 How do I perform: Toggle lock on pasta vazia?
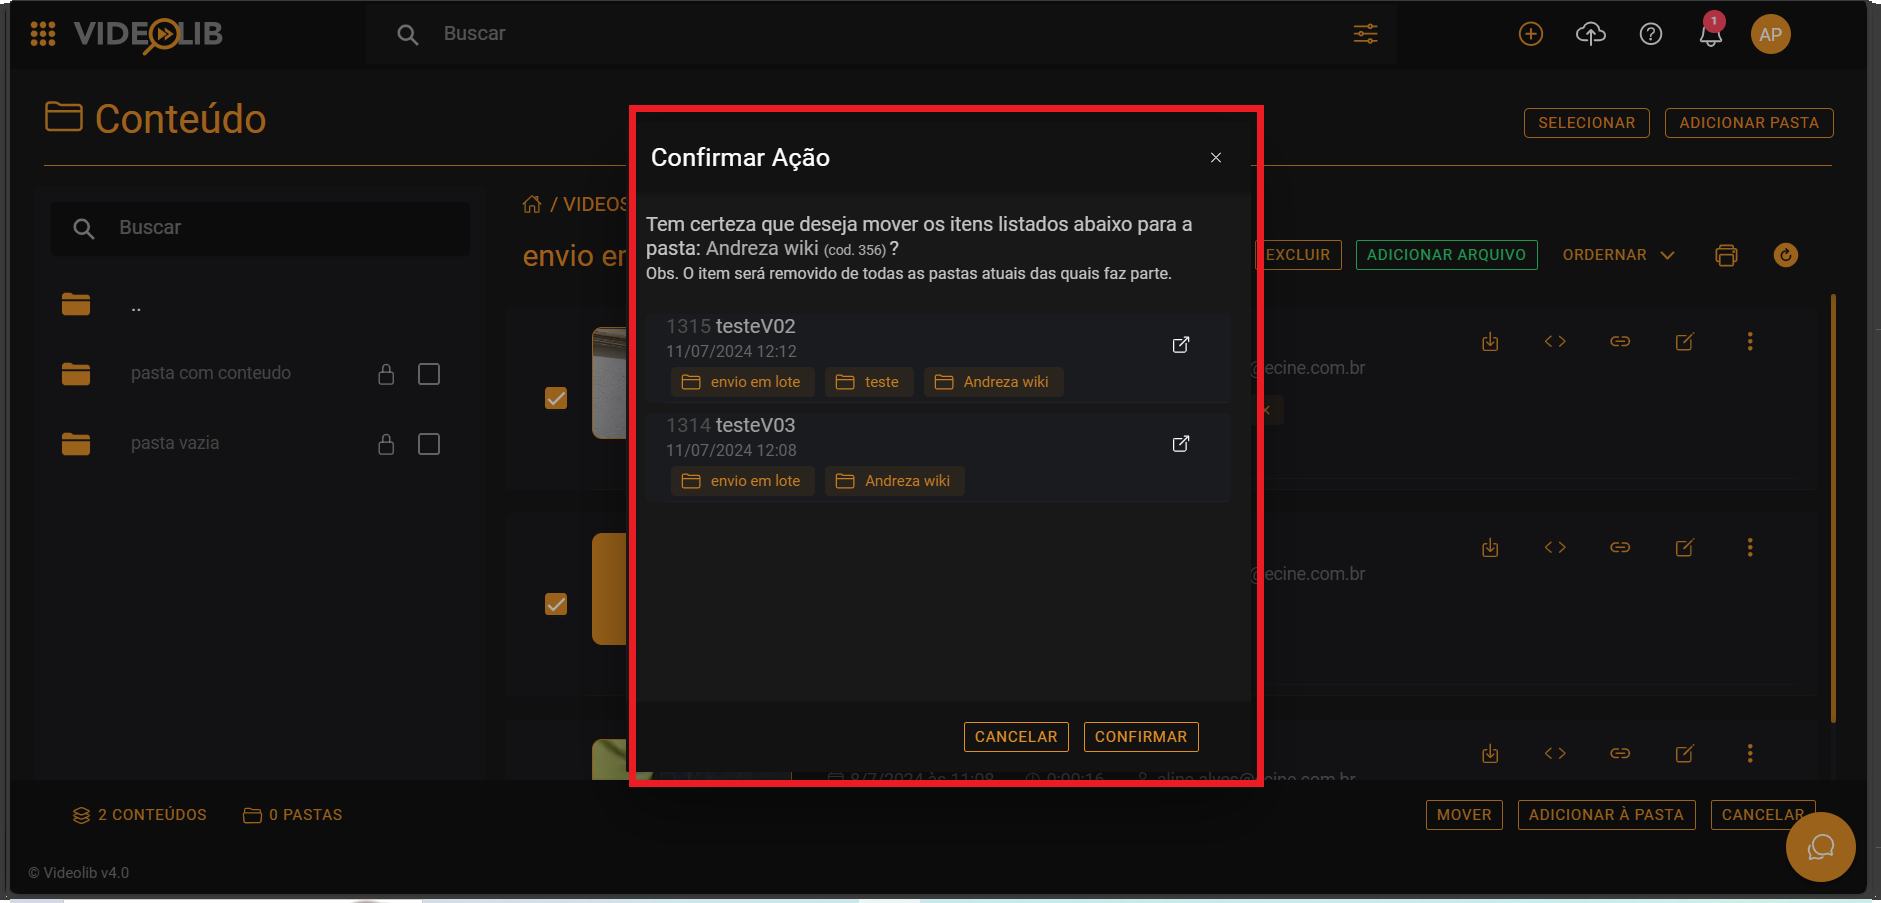386,444
